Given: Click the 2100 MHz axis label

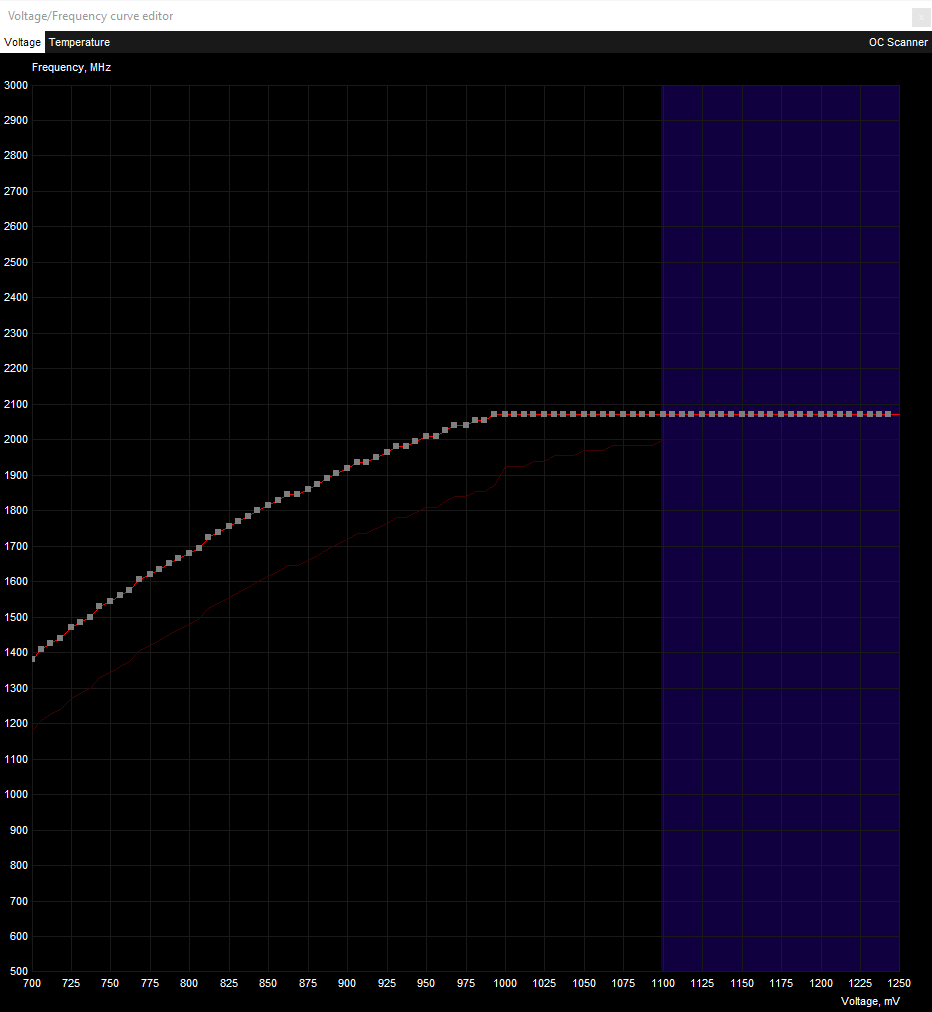Looking at the screenshot, I should (x=15, y=404).
